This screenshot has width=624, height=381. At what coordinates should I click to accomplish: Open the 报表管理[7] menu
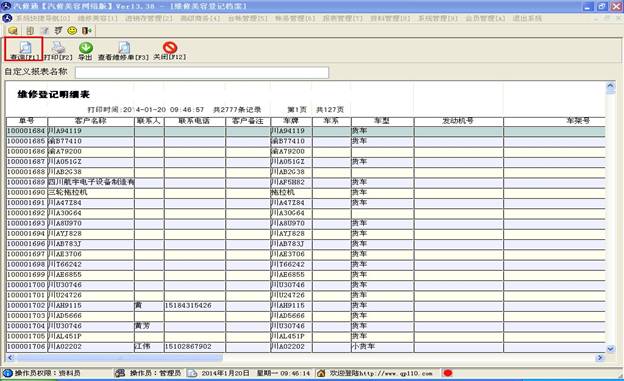point(343,18)
